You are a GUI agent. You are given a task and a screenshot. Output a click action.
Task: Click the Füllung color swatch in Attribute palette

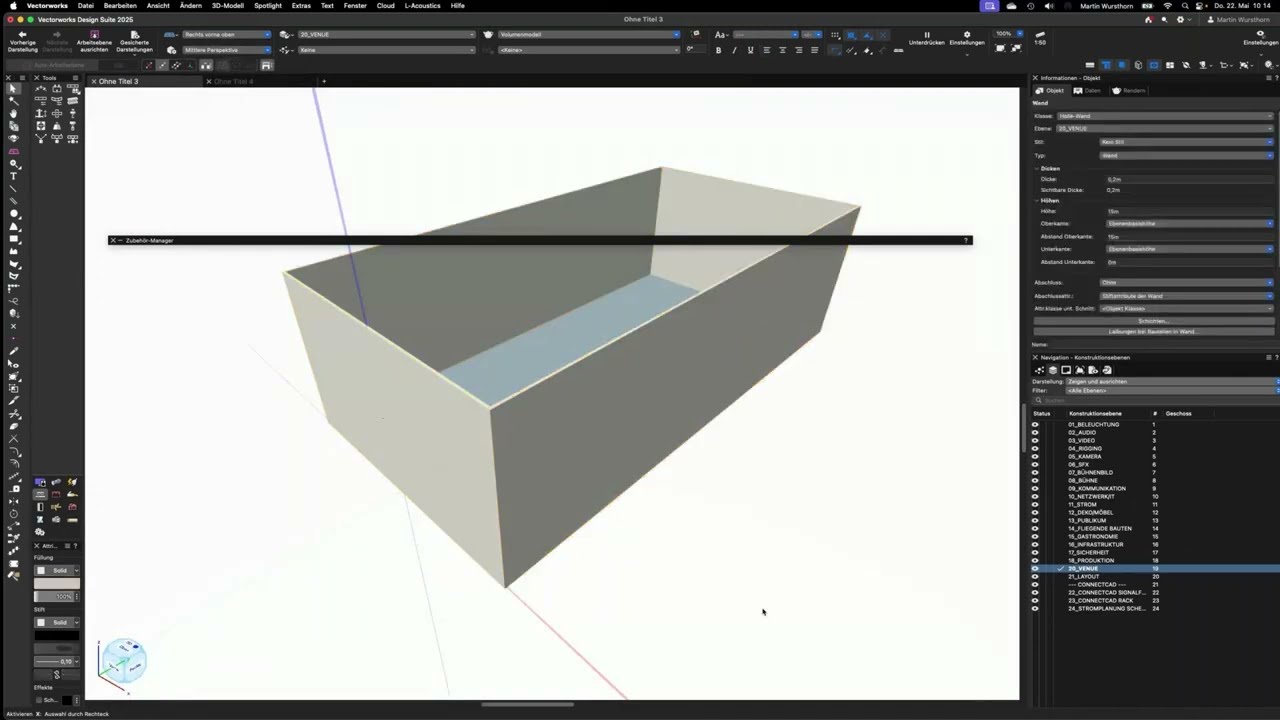(57, 583)
